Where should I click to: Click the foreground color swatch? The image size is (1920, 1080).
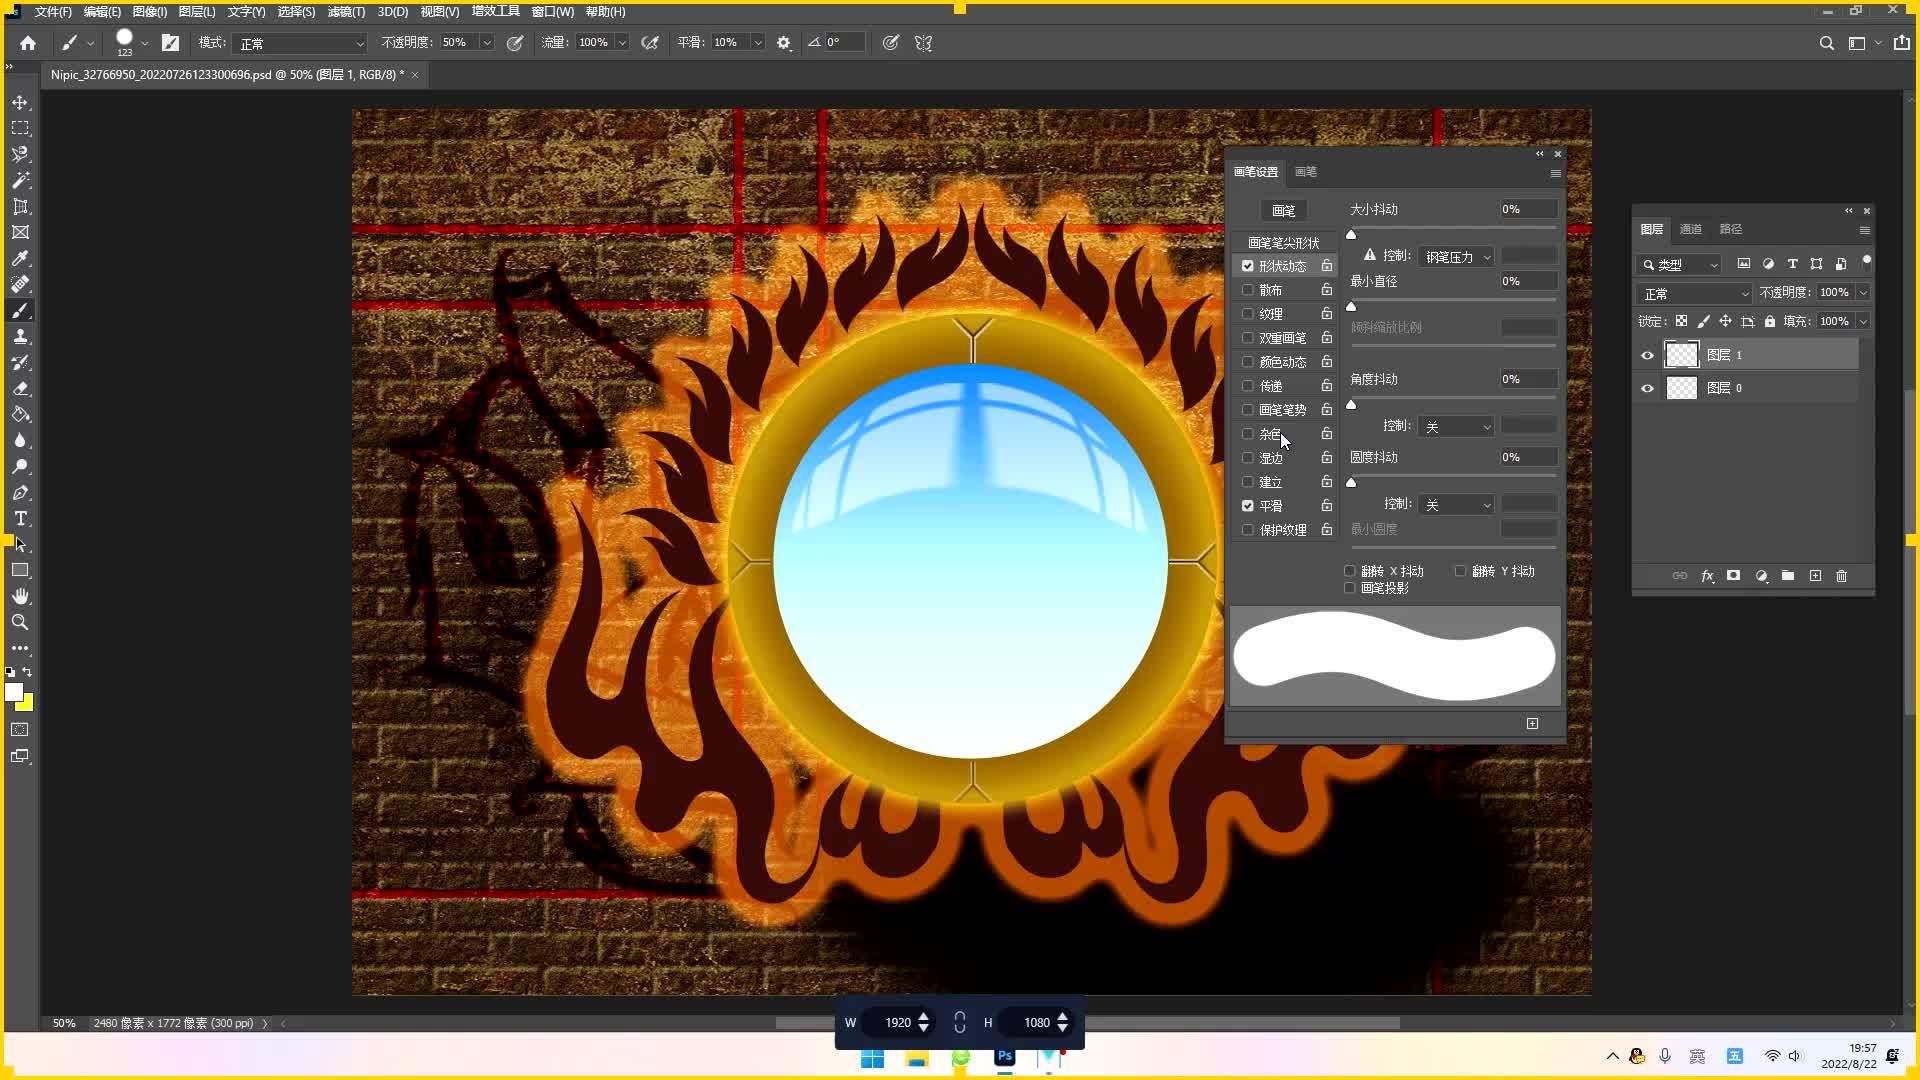[x=13, y=692]
